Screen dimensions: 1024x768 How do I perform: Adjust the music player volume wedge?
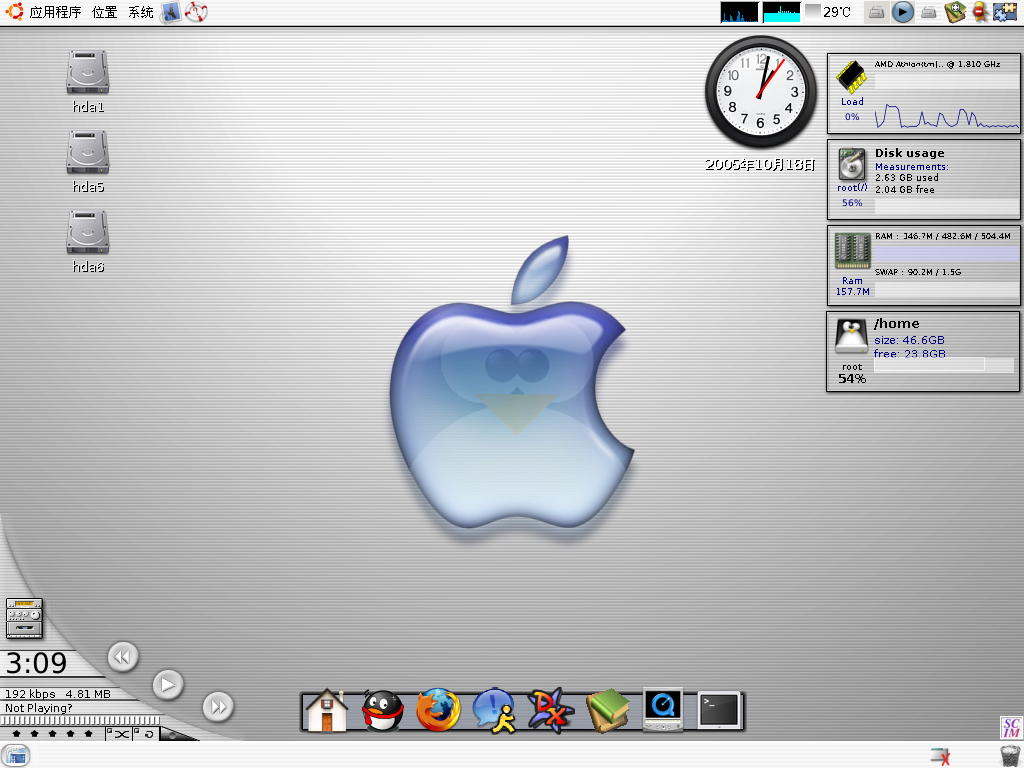180,735
